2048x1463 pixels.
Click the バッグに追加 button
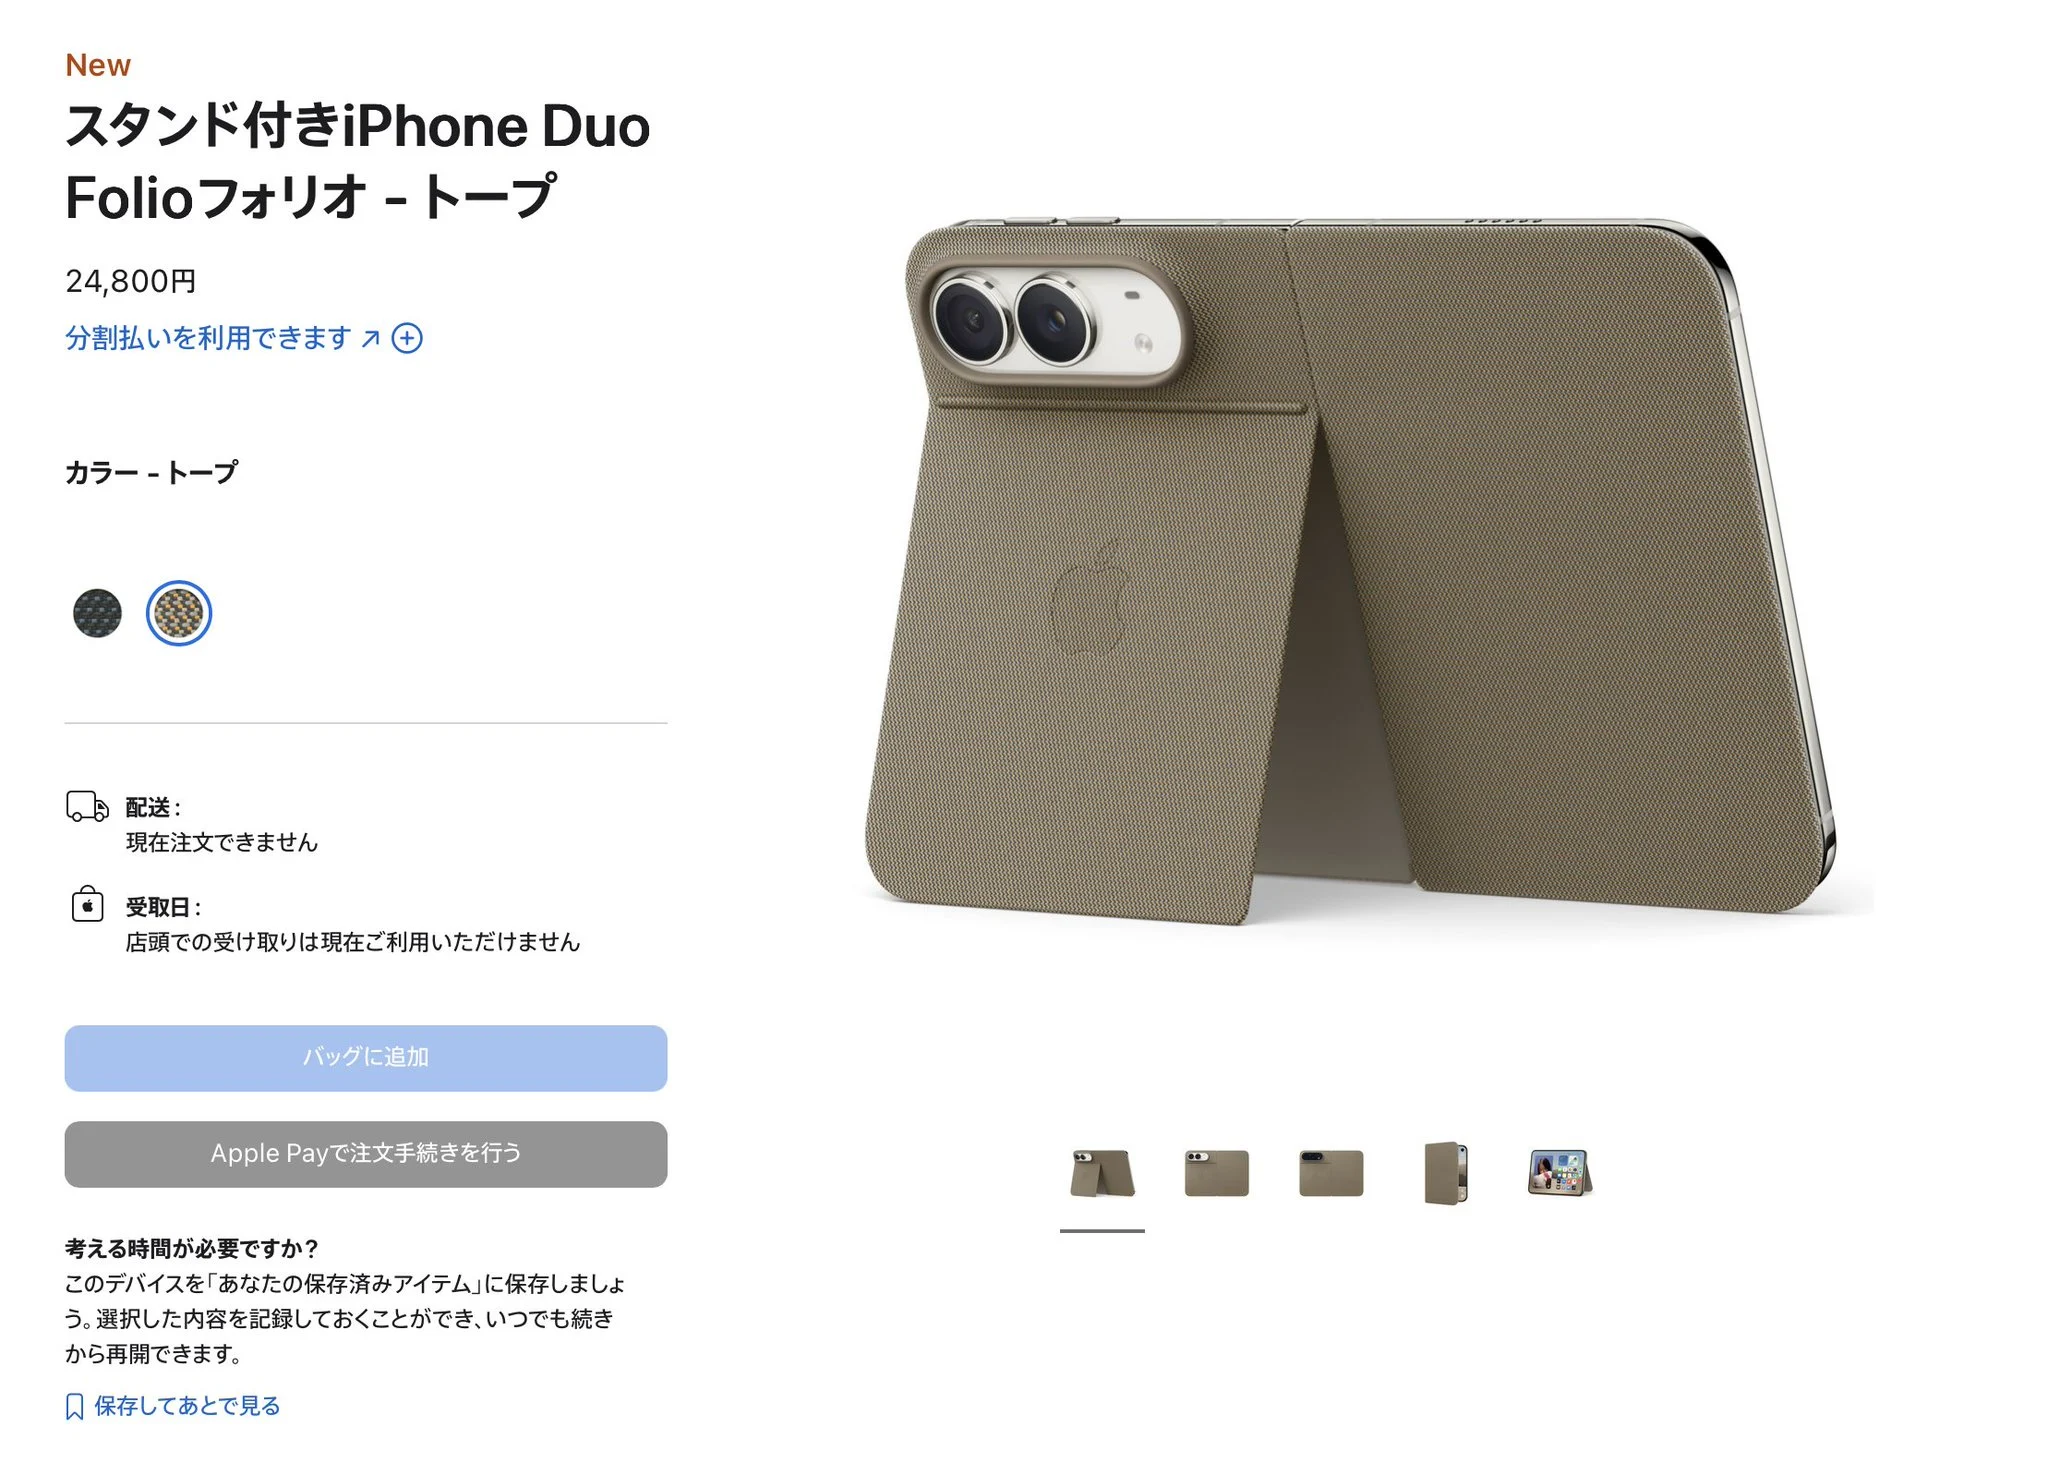(x=366, y=1057)
